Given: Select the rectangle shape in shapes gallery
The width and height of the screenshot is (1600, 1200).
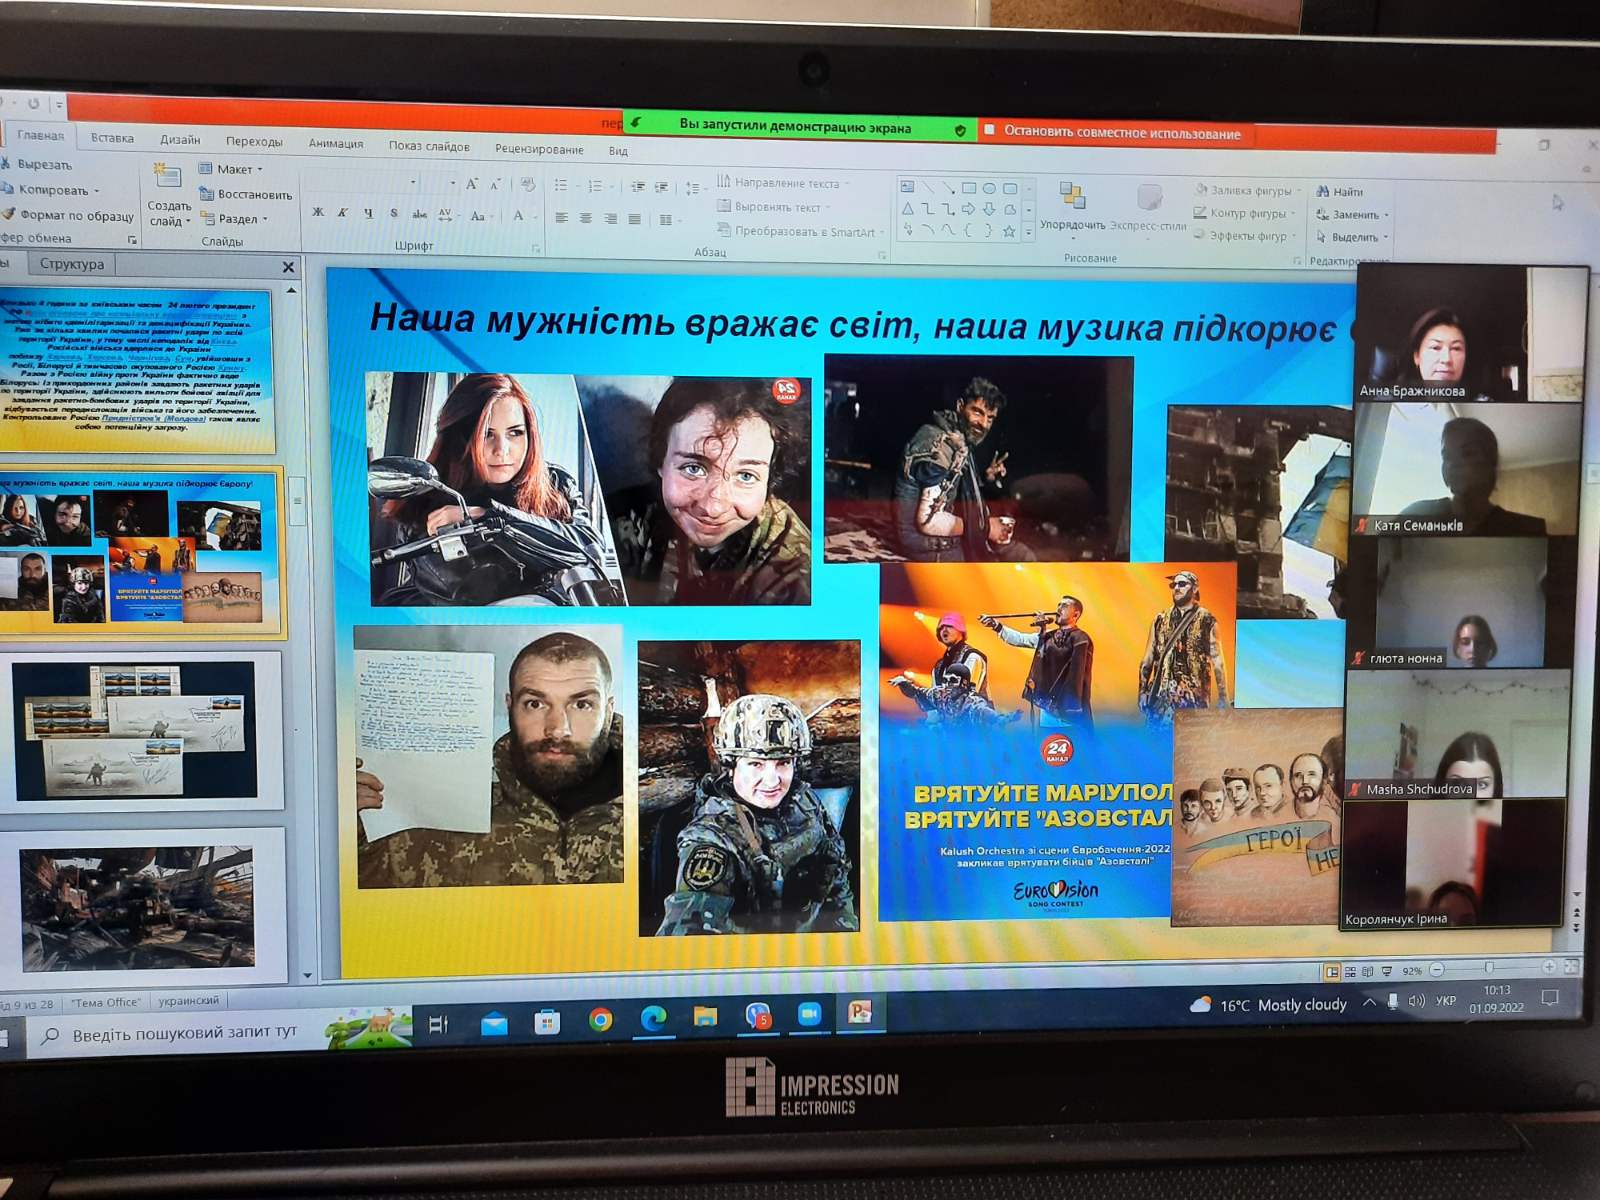Looking at the screenshot, I should pyautogui.click(x=968, y=188).
